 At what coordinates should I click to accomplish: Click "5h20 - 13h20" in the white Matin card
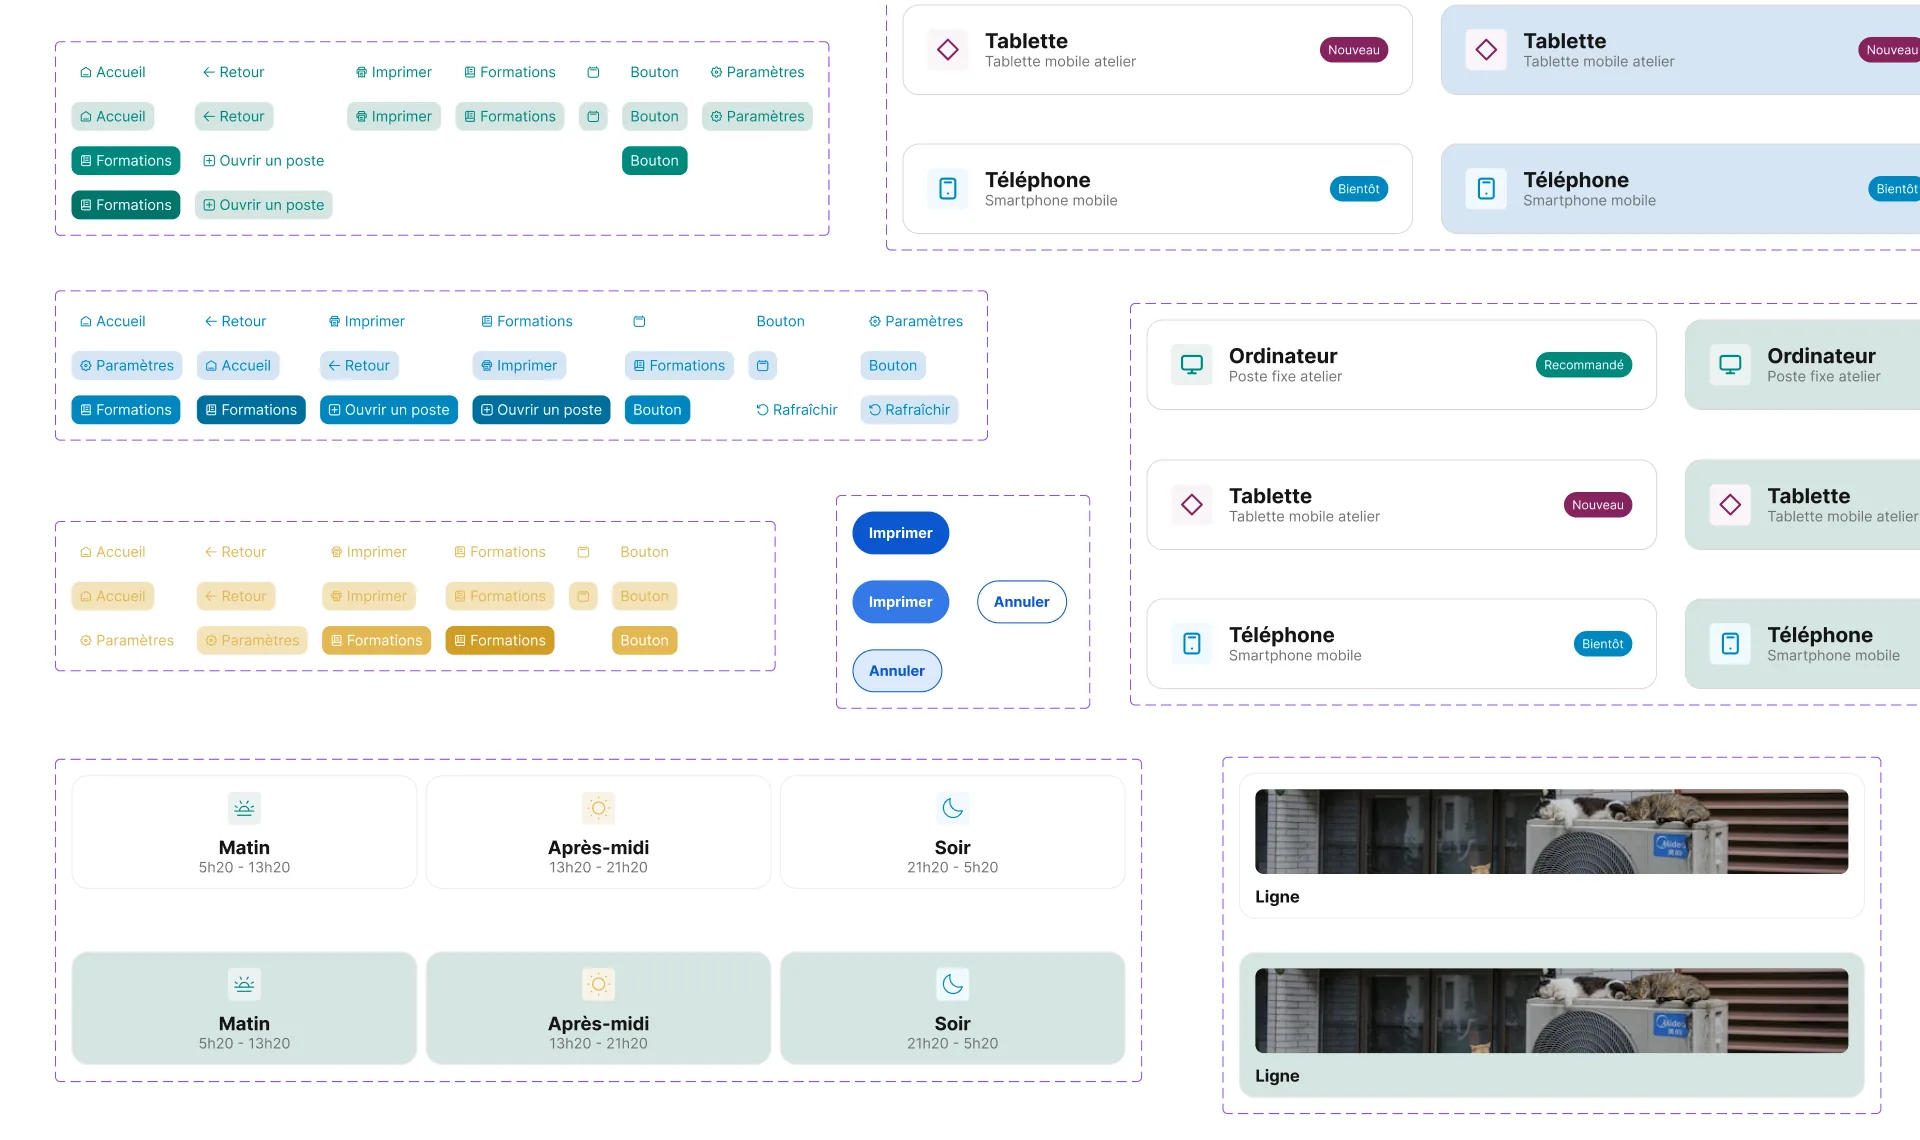click(x=244, y=868)
